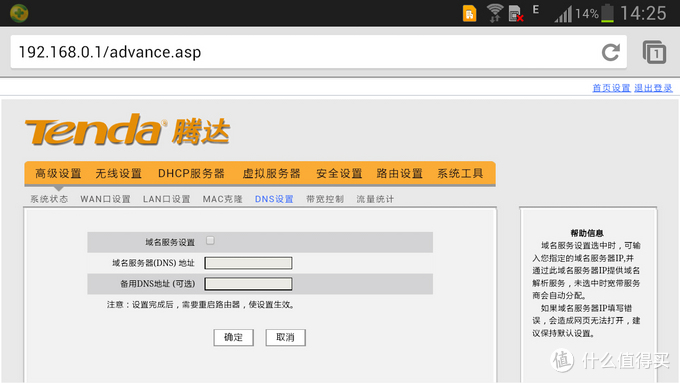Click the 退出登录 logout link

click(653, 88)
